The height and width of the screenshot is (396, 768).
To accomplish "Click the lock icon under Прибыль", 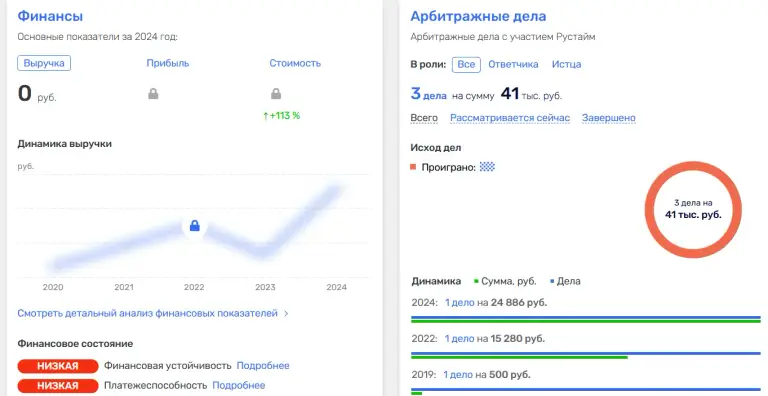I will 153,94.
